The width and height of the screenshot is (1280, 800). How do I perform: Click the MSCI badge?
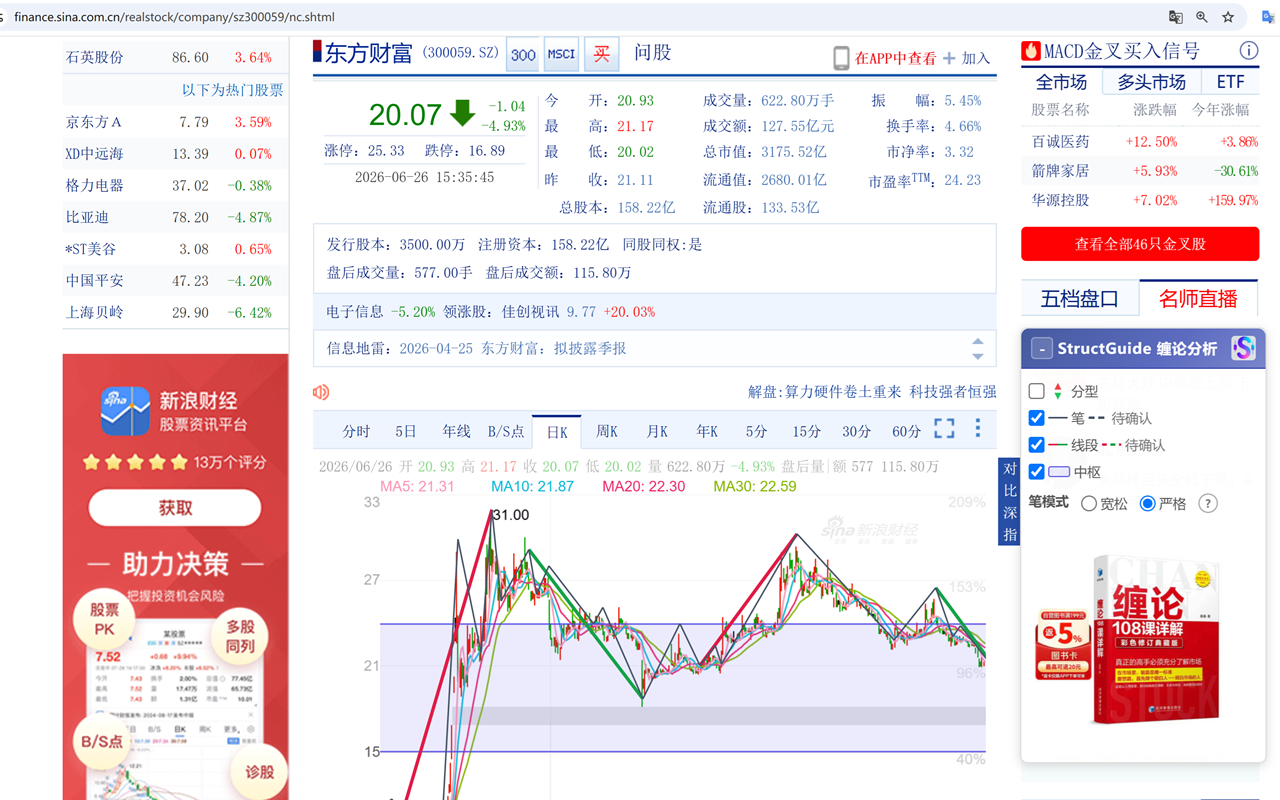(x=561, y=55)
